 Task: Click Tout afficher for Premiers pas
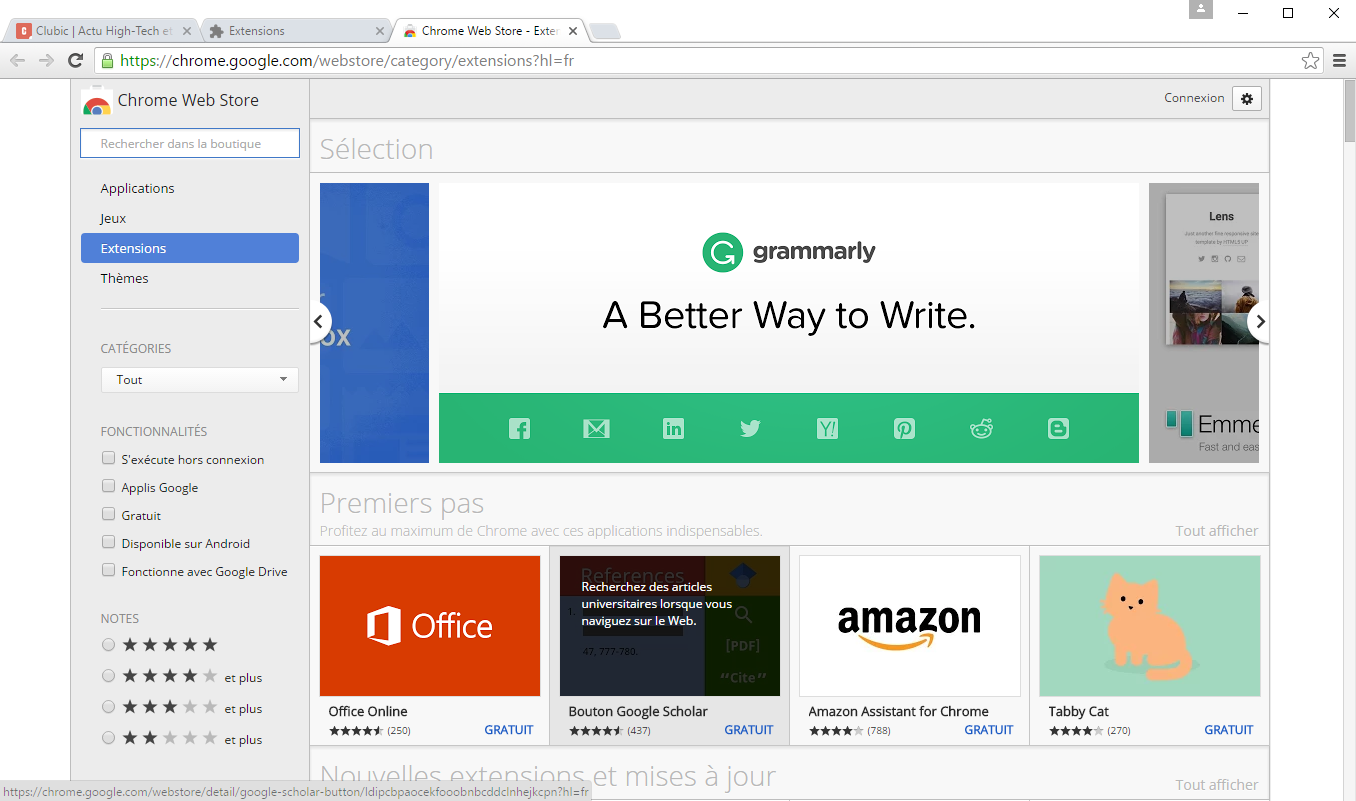(x=1216, y=530)
